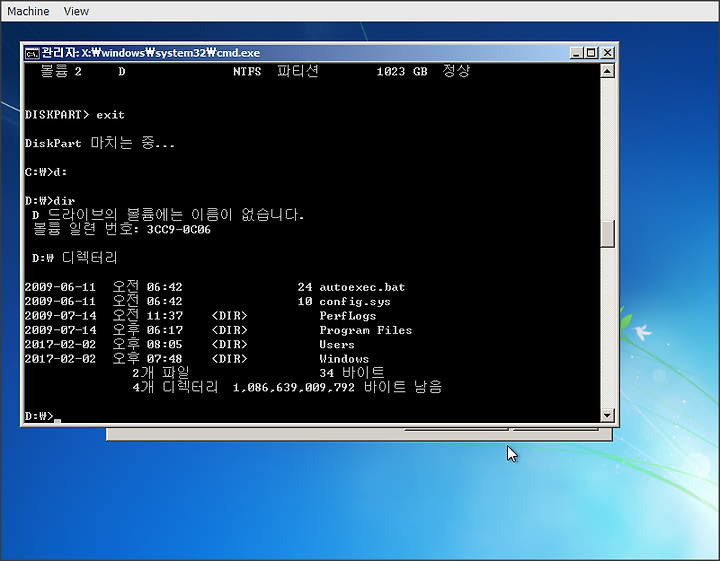Image resolution: width=720 pixels, height=561 pixels.
Task: Click the scrollbar down arrow in cmd window
Action: point(608,415)
